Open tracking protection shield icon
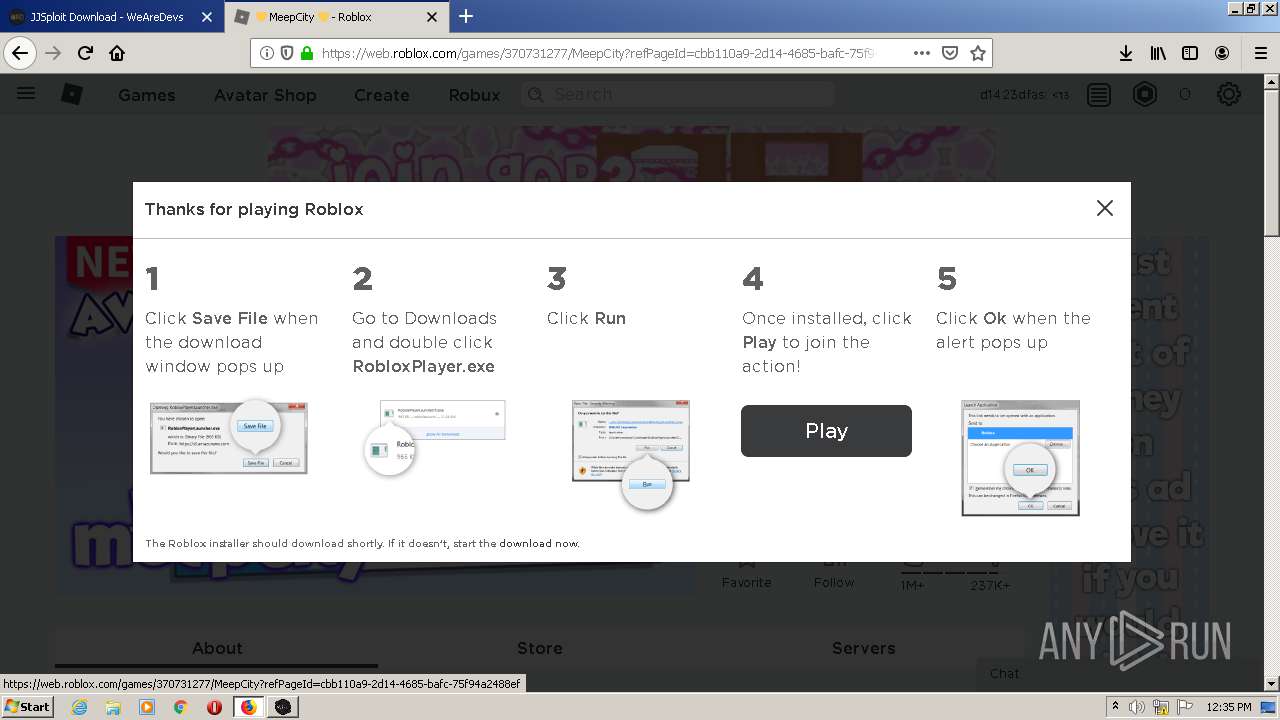 pyautogui.click(x=287, y=53)
